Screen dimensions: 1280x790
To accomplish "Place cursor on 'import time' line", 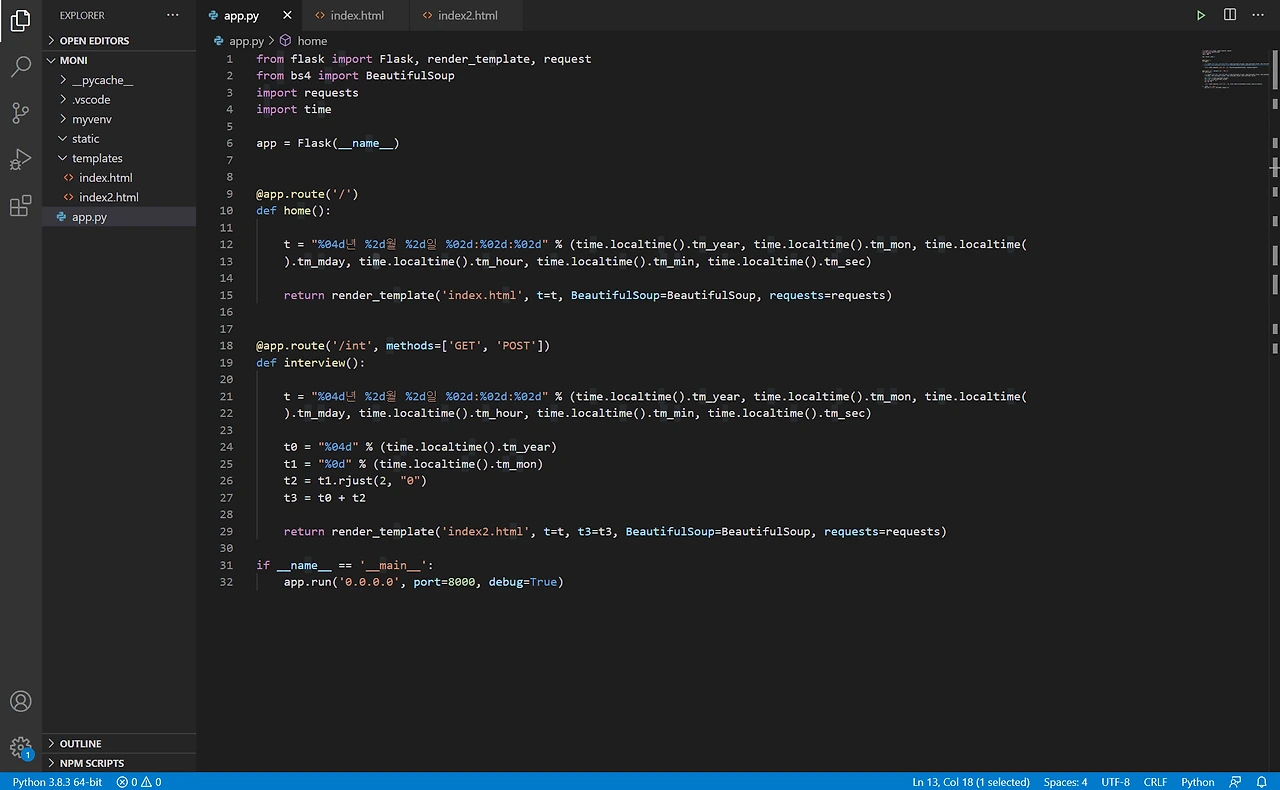I will pyautogui.click(x=294, y=110).
